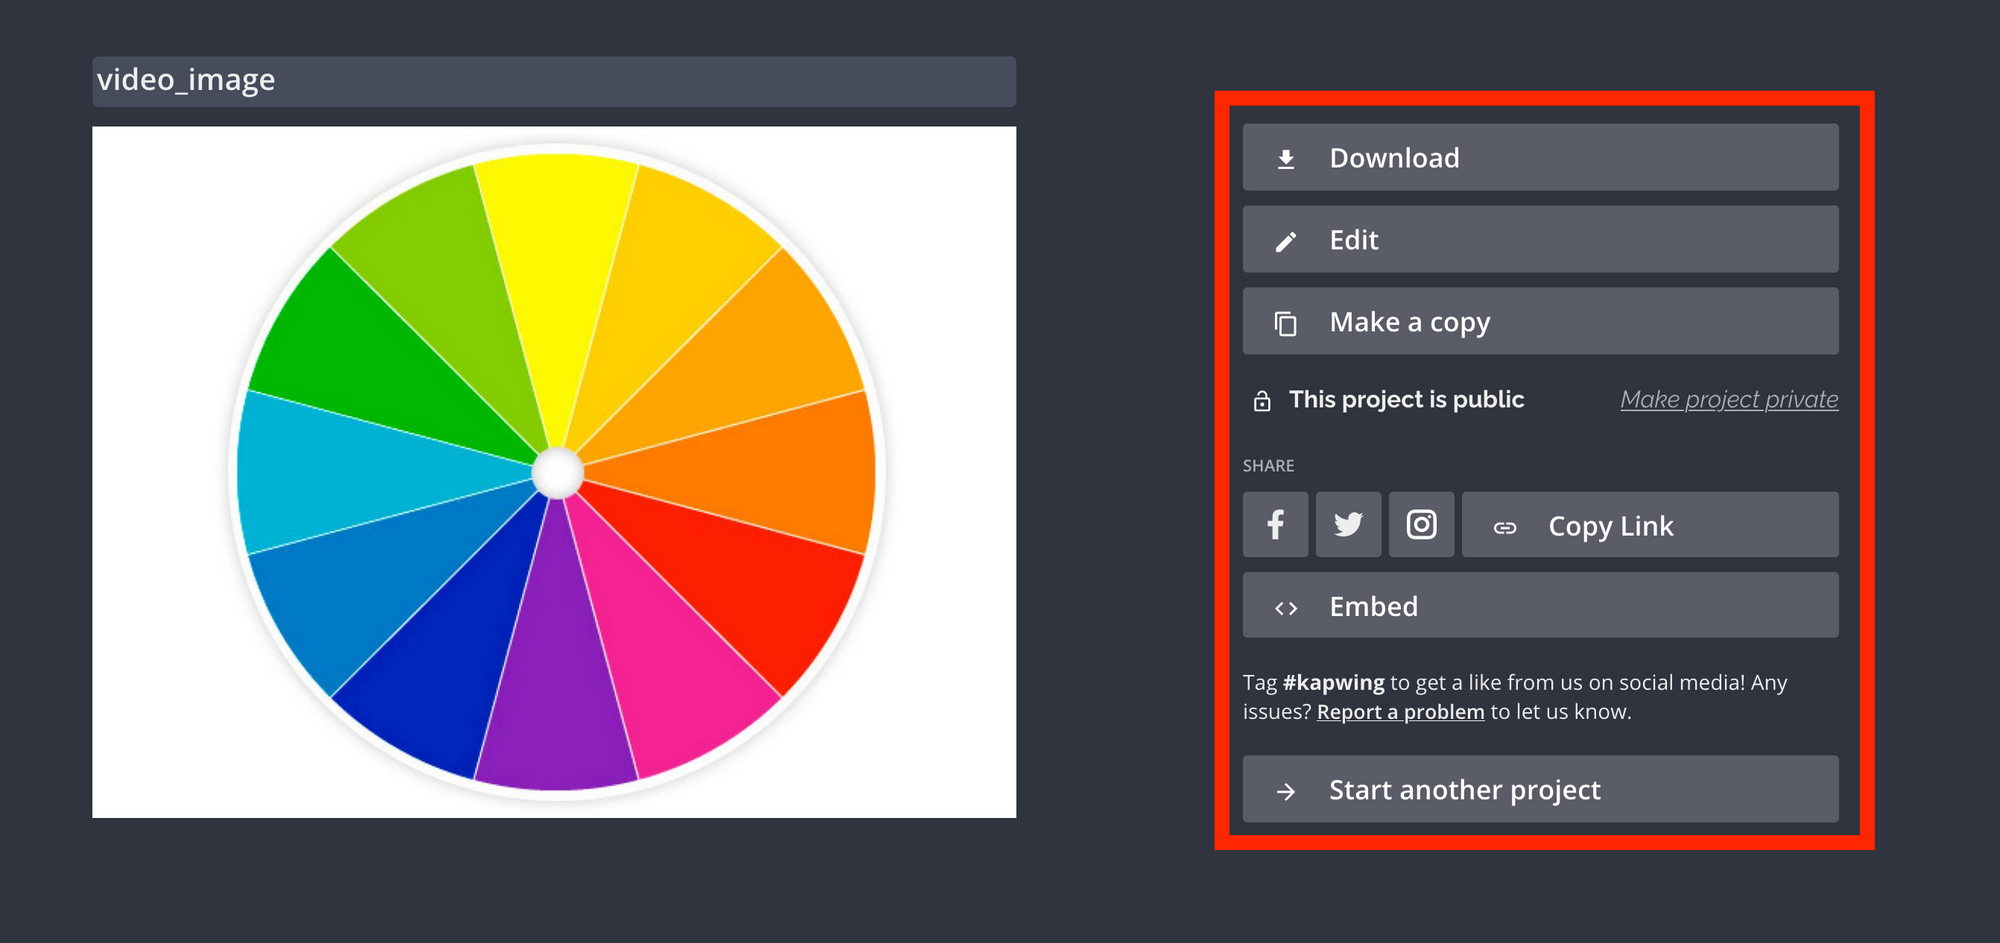Click the pencil icon to edit

[x=1286, y=241]
